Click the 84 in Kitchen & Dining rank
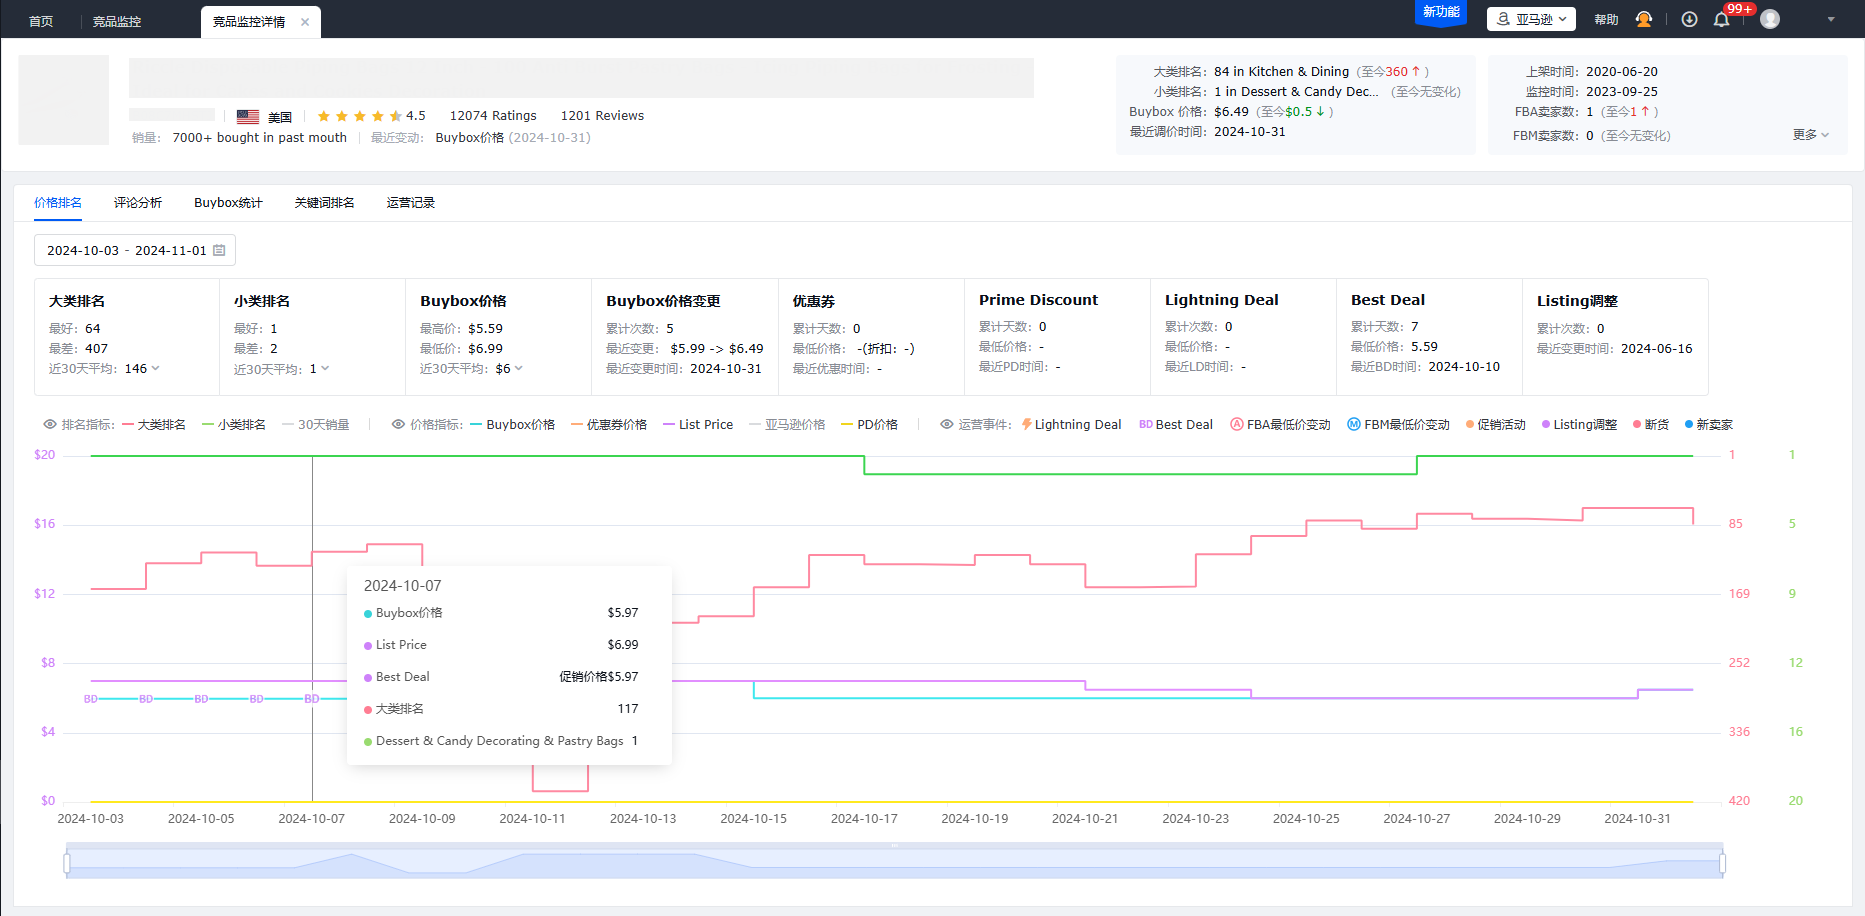This screenshot has width=1865, height=916. (x=1281, y=71)
